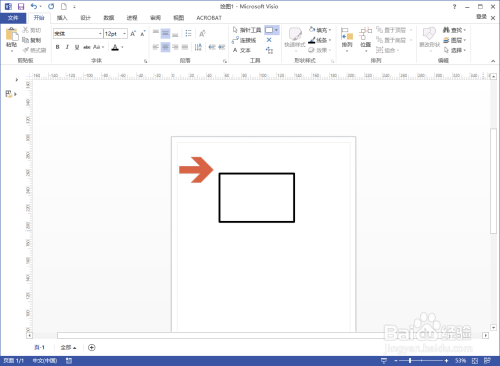This screenshot has width=500, height=366.
Task: Select the 指针工具 (Pointer Tool)
Action: tap(247, 30)
